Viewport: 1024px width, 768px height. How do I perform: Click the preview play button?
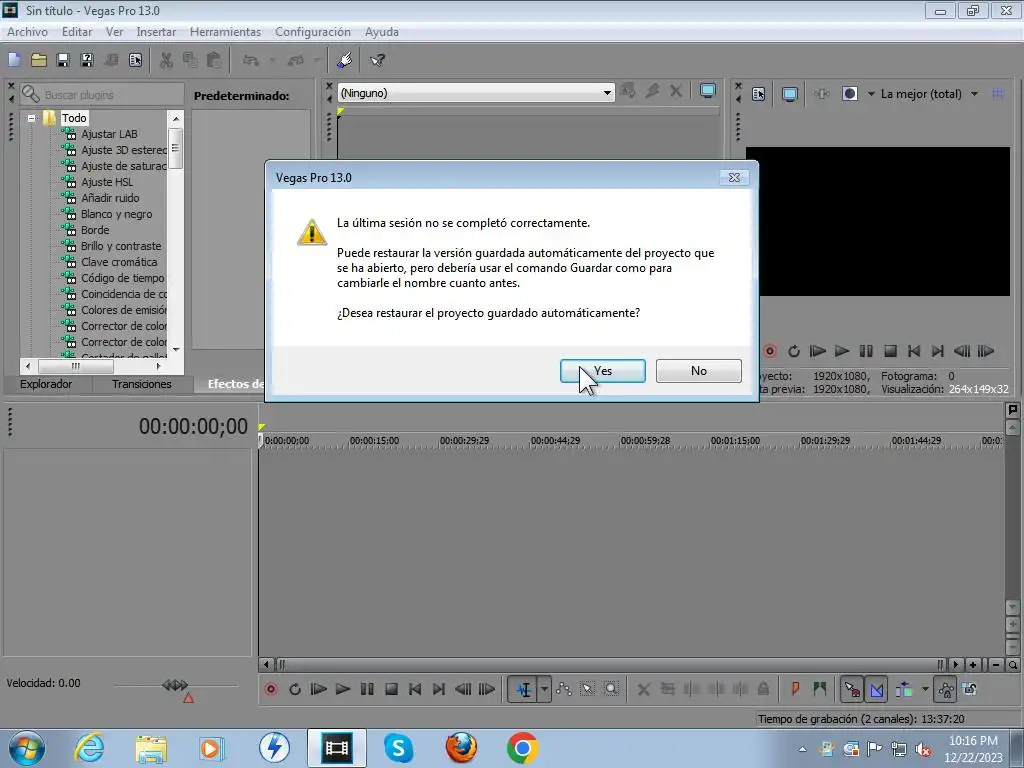click(x=842, y=351)
